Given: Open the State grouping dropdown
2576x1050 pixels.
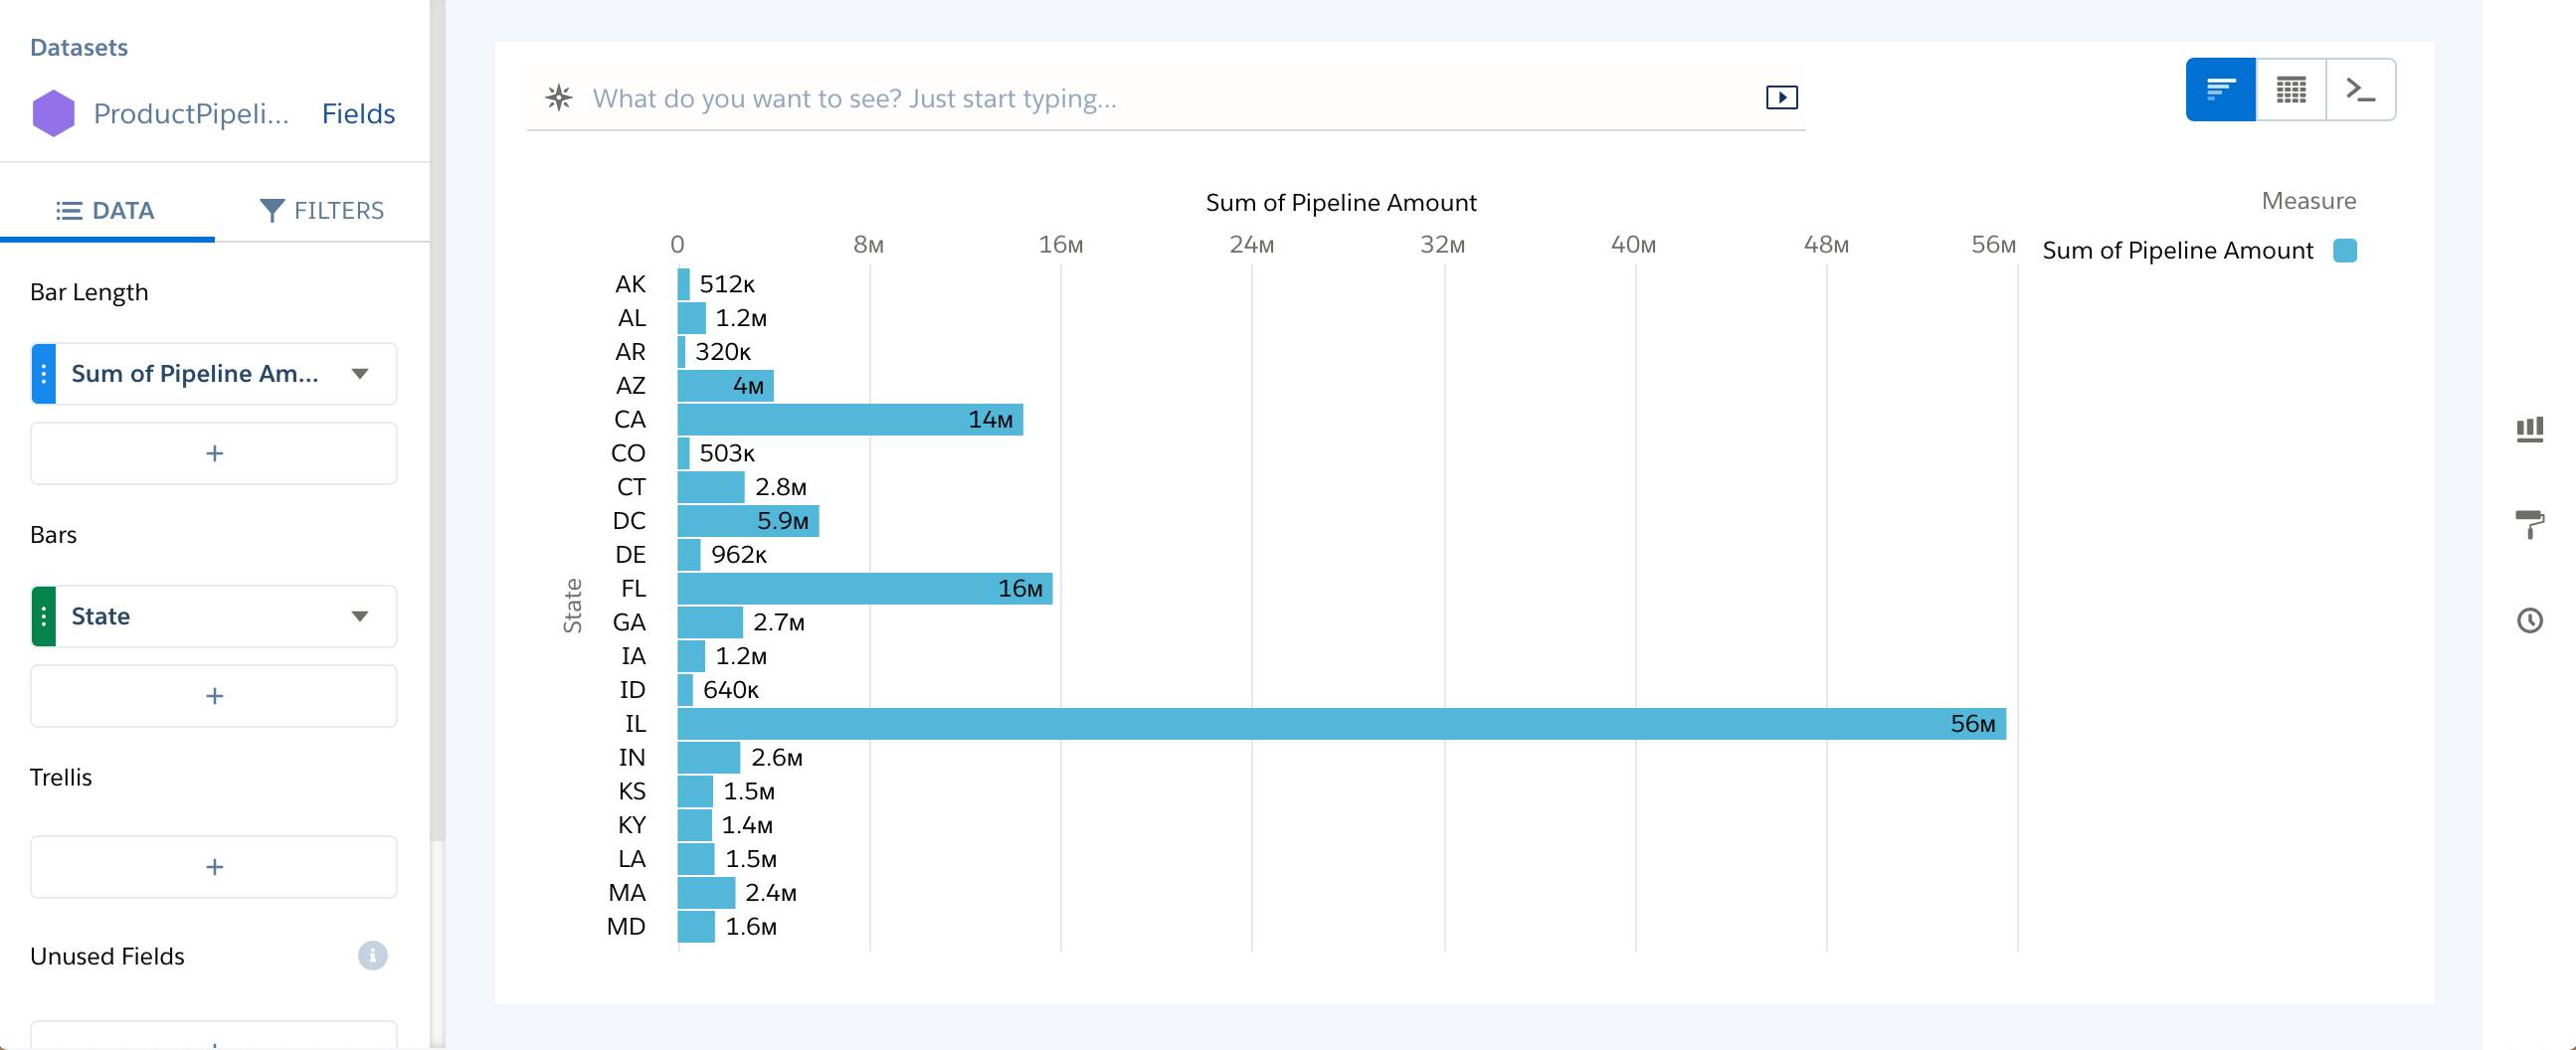Looking at the screenshot, I should pyautogui.click(x=361, y=616).
